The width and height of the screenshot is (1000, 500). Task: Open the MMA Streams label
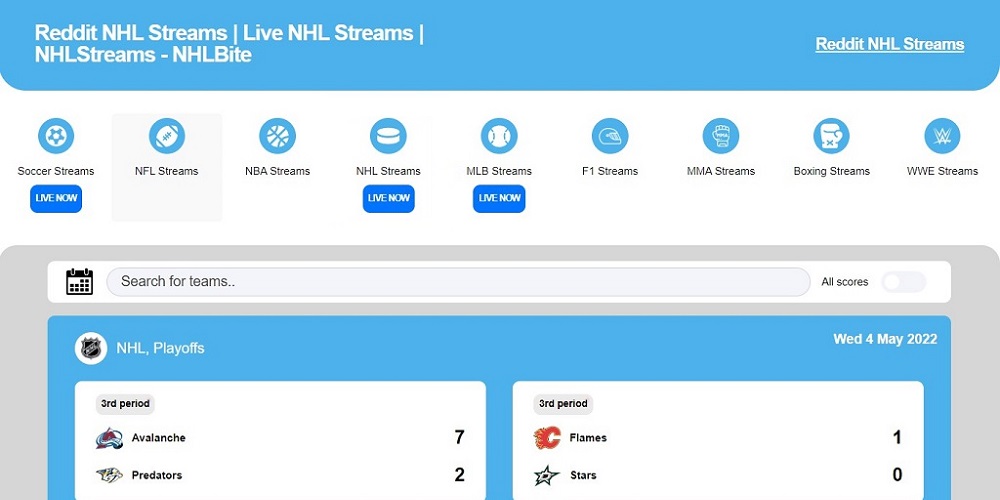[x=721, y=171]
